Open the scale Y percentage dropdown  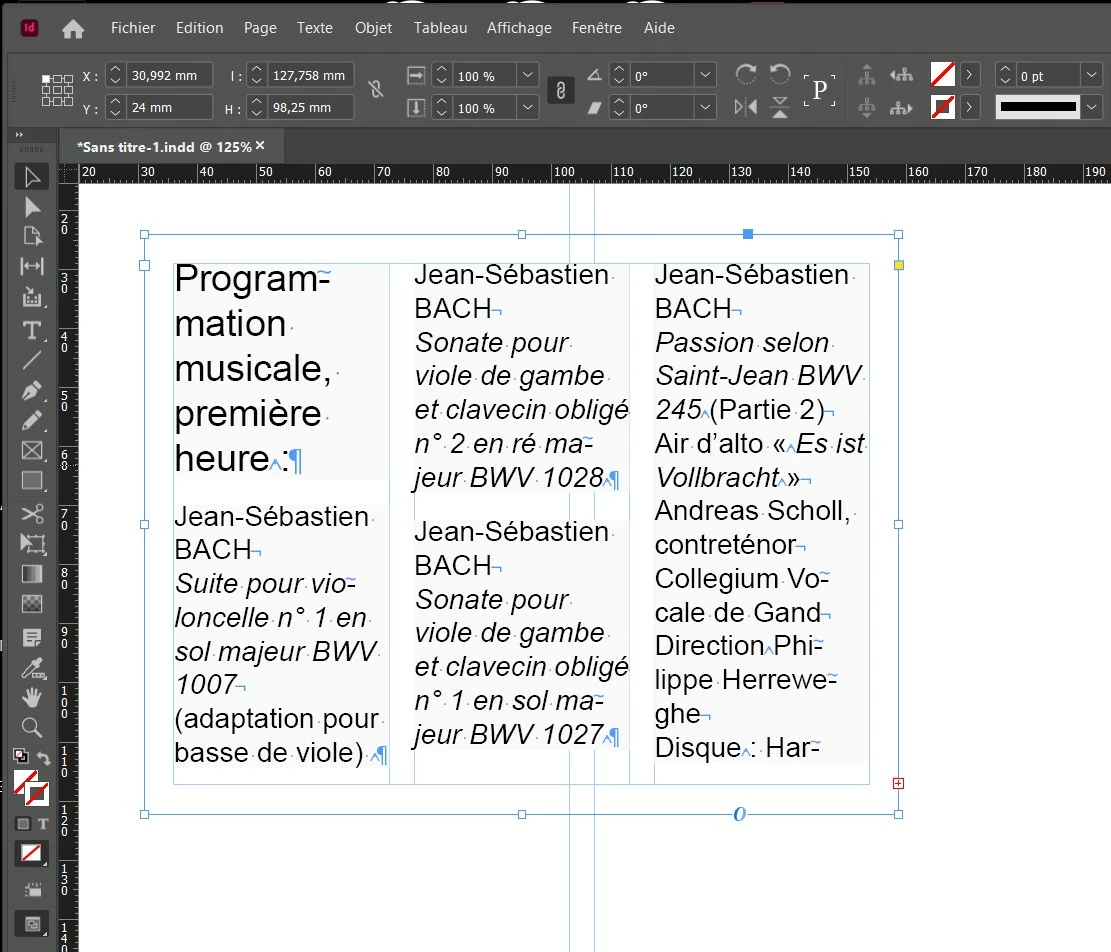527,108
